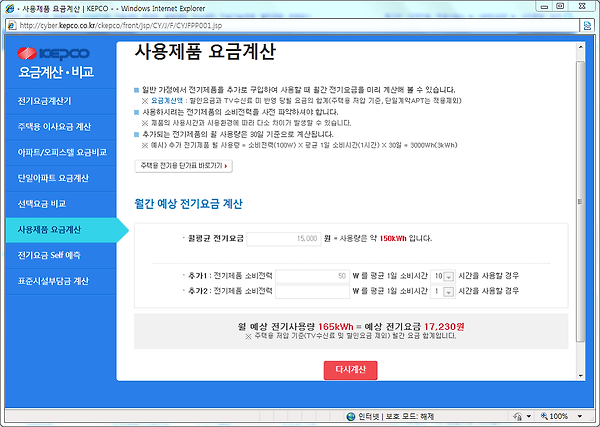Screen dimensions: 600x427
Task: Click the KEPCO logo
Action: click(x=54, y=54)
